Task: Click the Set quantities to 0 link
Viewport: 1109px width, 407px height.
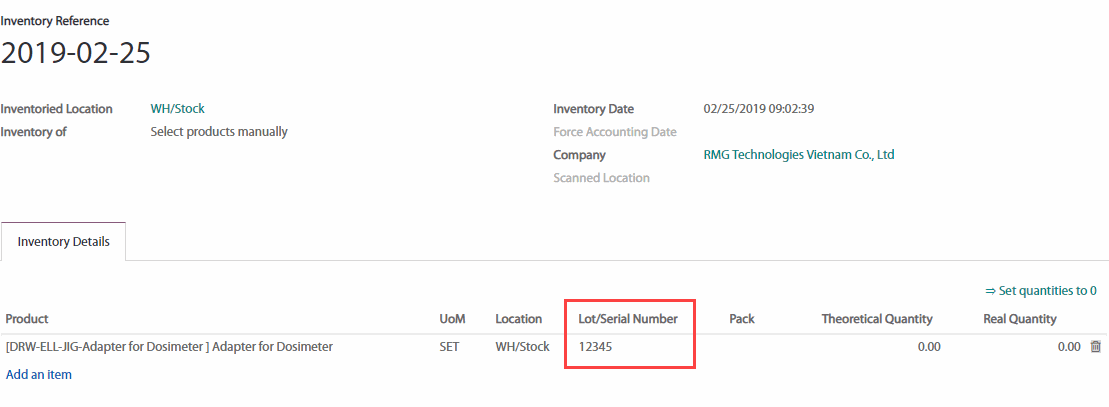Action: (1040, 291)
